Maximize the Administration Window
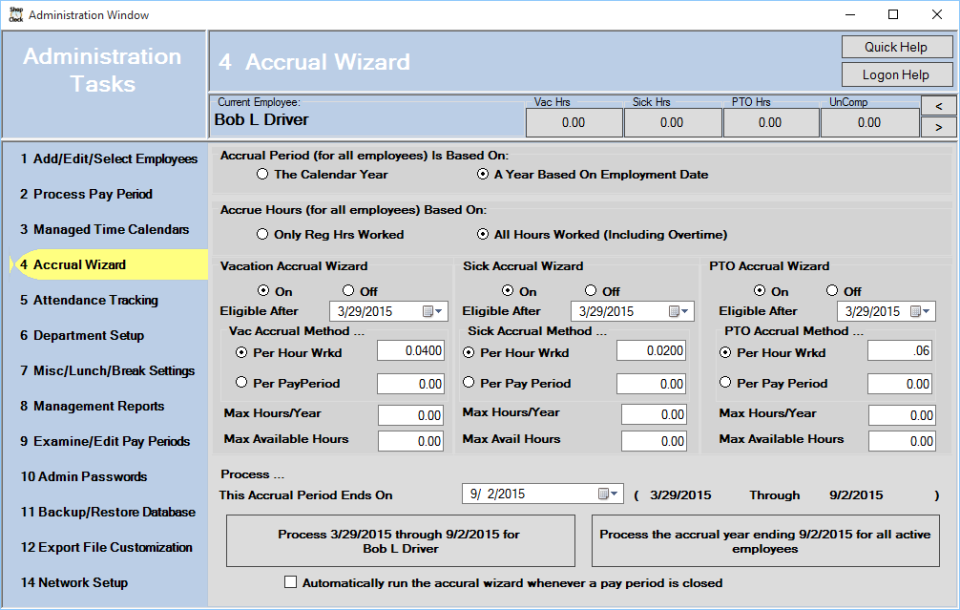Image resolution: width=960 pixels, height=610 pixels. pyautogui.click(x=893, y=15)
